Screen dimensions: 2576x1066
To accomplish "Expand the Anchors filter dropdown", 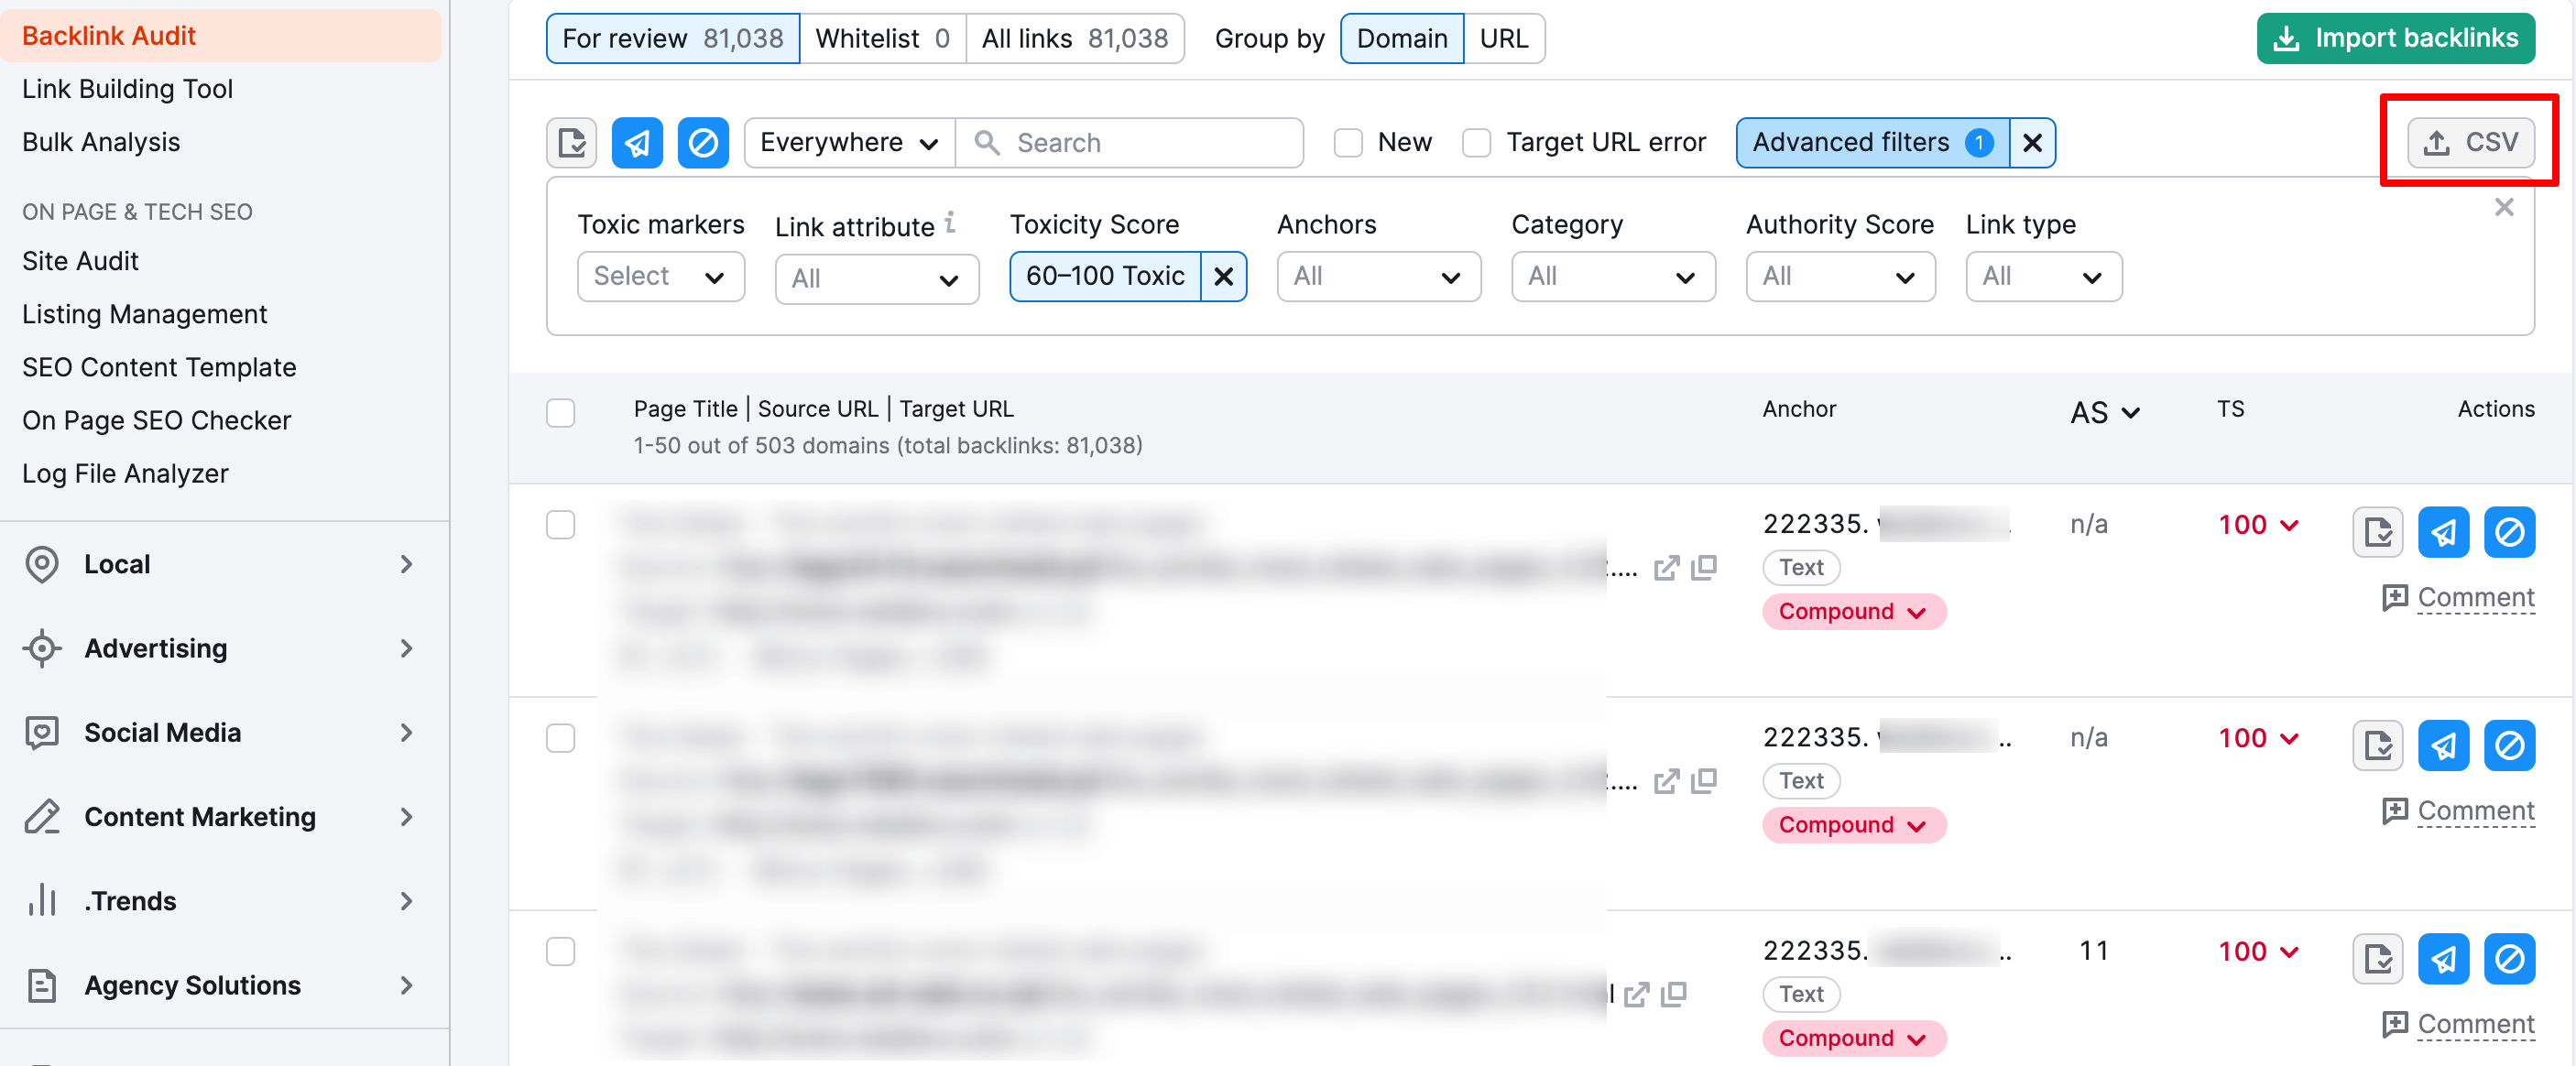I will [x=1378, y=277].
